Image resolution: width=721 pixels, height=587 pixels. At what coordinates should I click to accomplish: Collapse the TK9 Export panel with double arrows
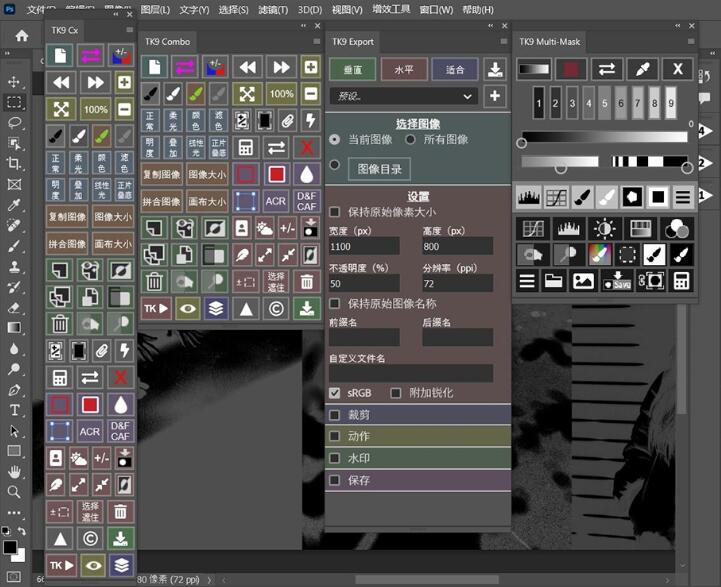[491, 26]
